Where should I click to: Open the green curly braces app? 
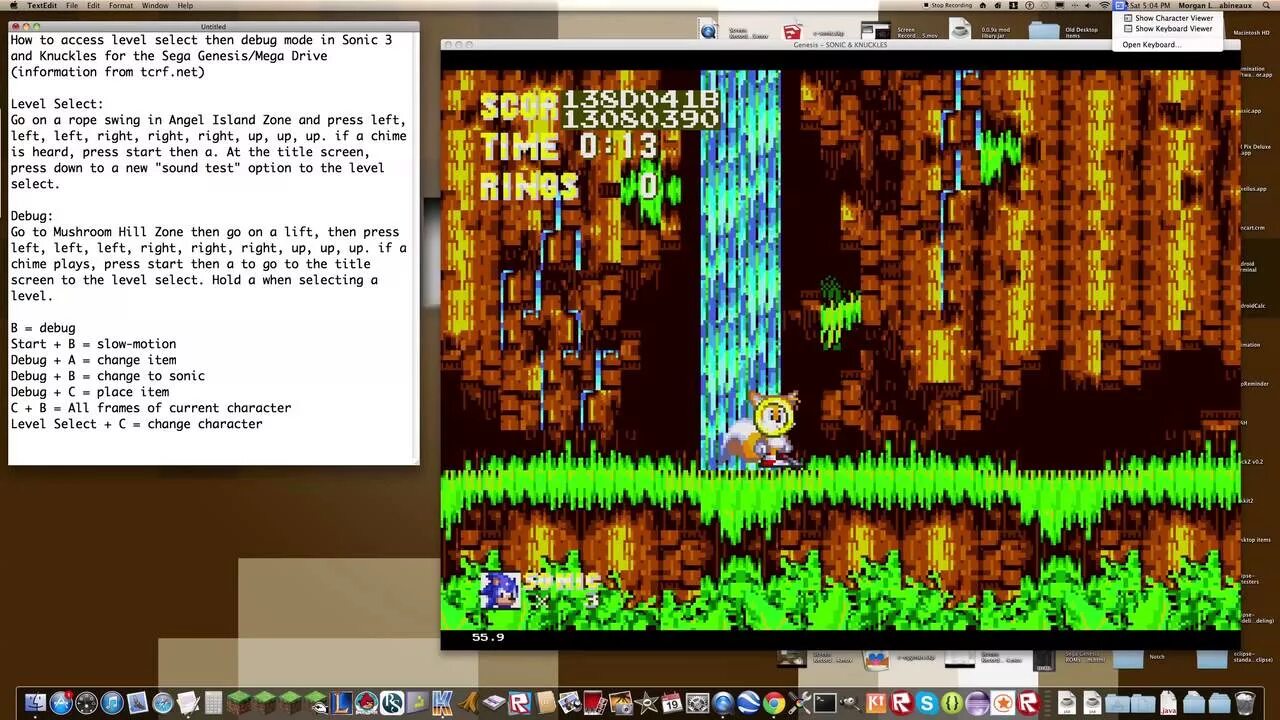952,702
